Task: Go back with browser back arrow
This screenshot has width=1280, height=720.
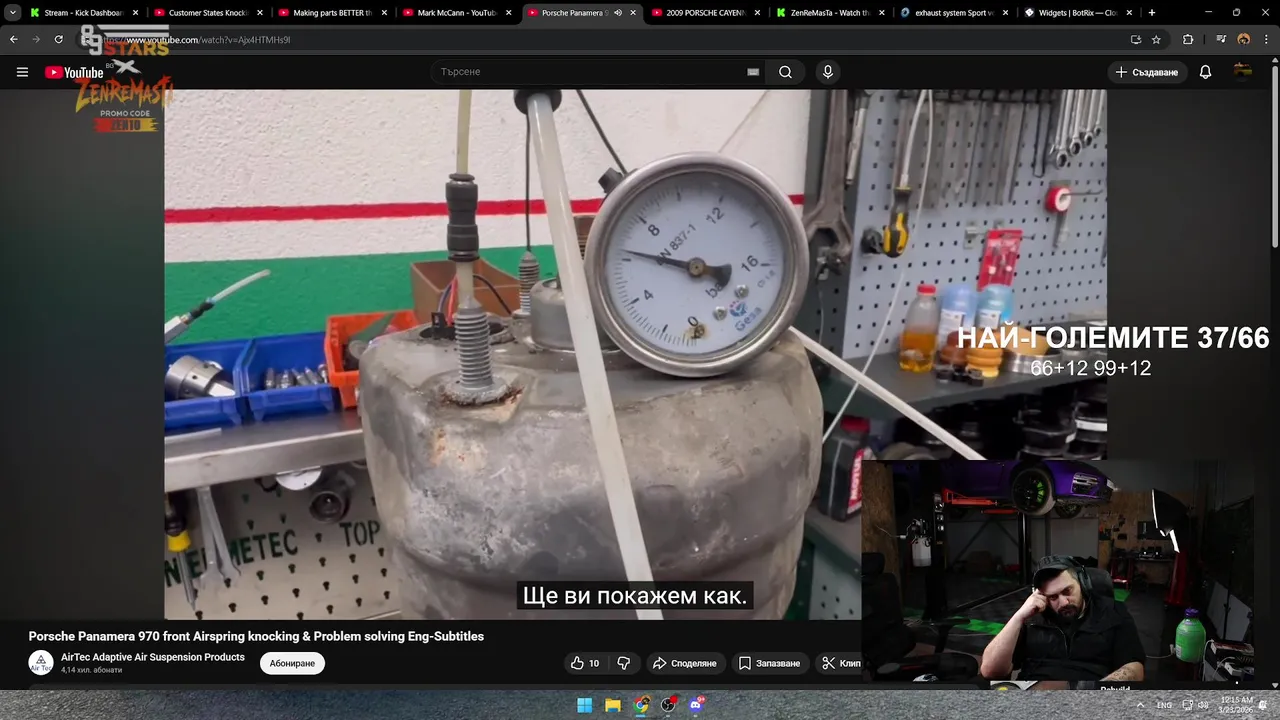Action: click(14, 39)
